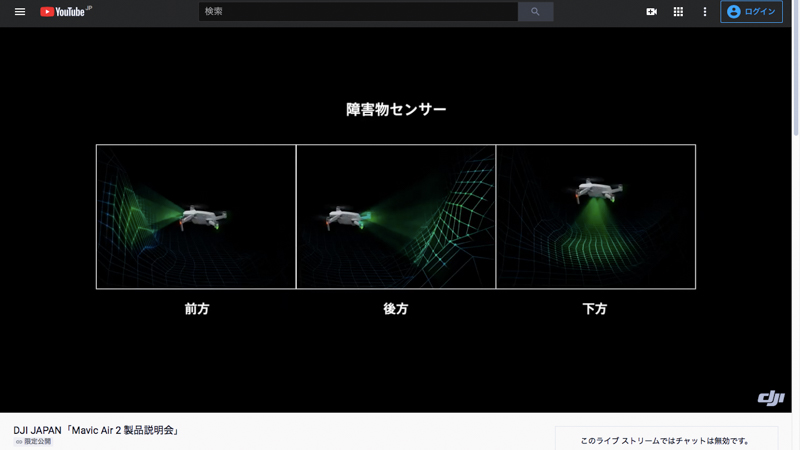Click the chat disabled notice text
This screenshot has width=800, height=450.
(x=665, y=441)
